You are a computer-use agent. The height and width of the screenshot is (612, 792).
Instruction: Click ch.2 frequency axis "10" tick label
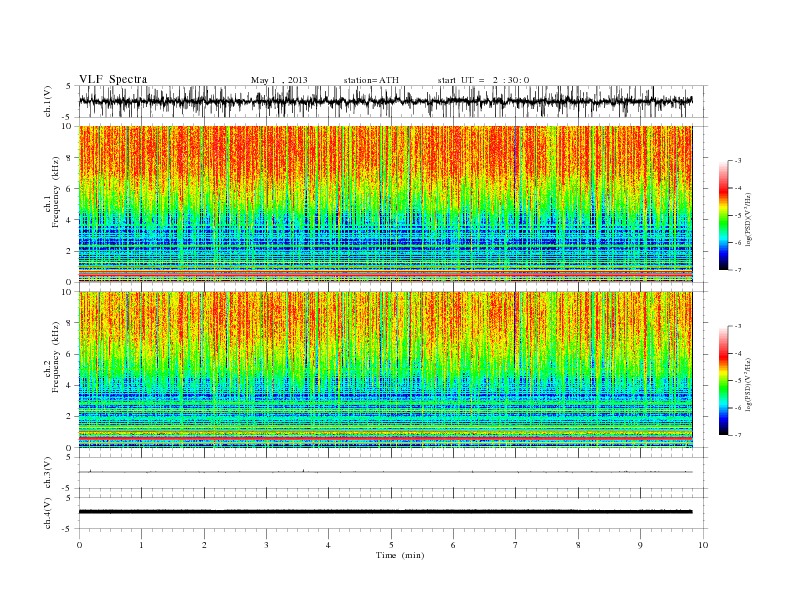pos(68,292)
